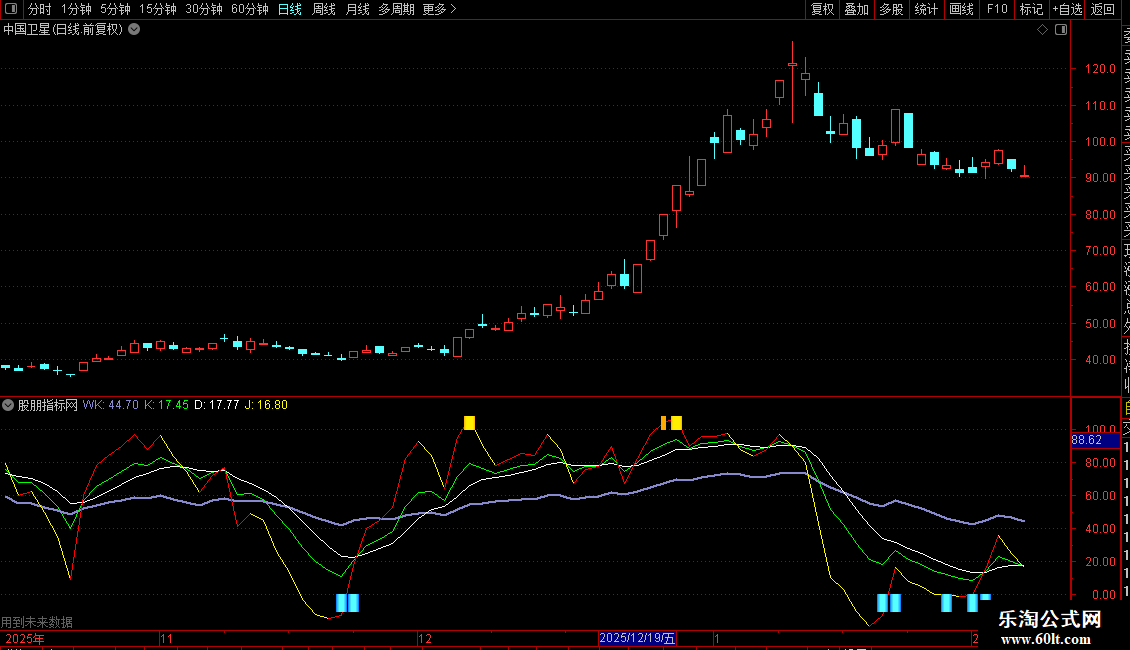Switch to 分时 intraday view
This screenshot has width=1130, height=650.
tap(40, 9)
